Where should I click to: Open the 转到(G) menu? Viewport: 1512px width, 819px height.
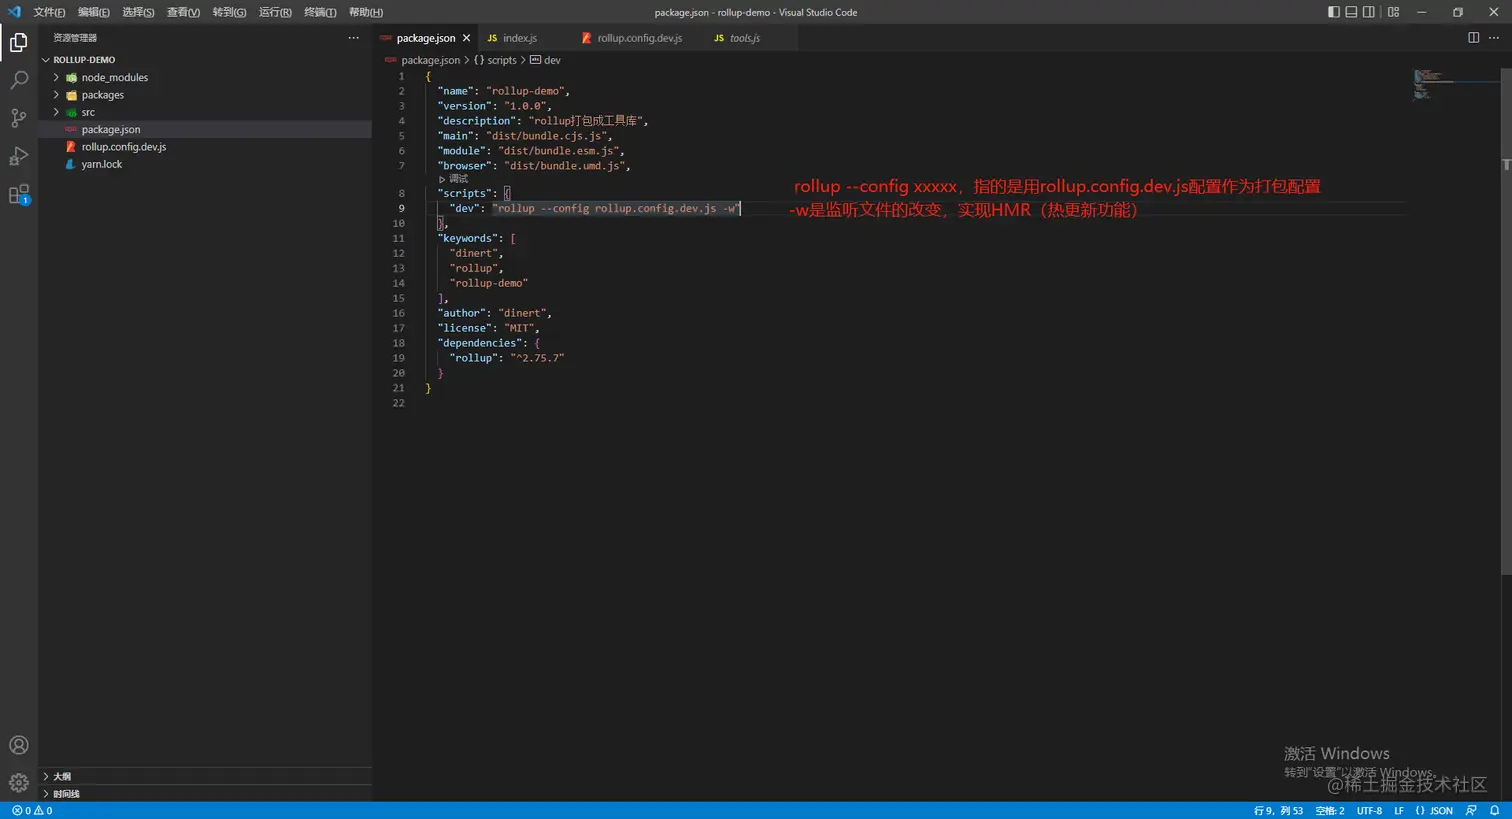coord(229,12)
